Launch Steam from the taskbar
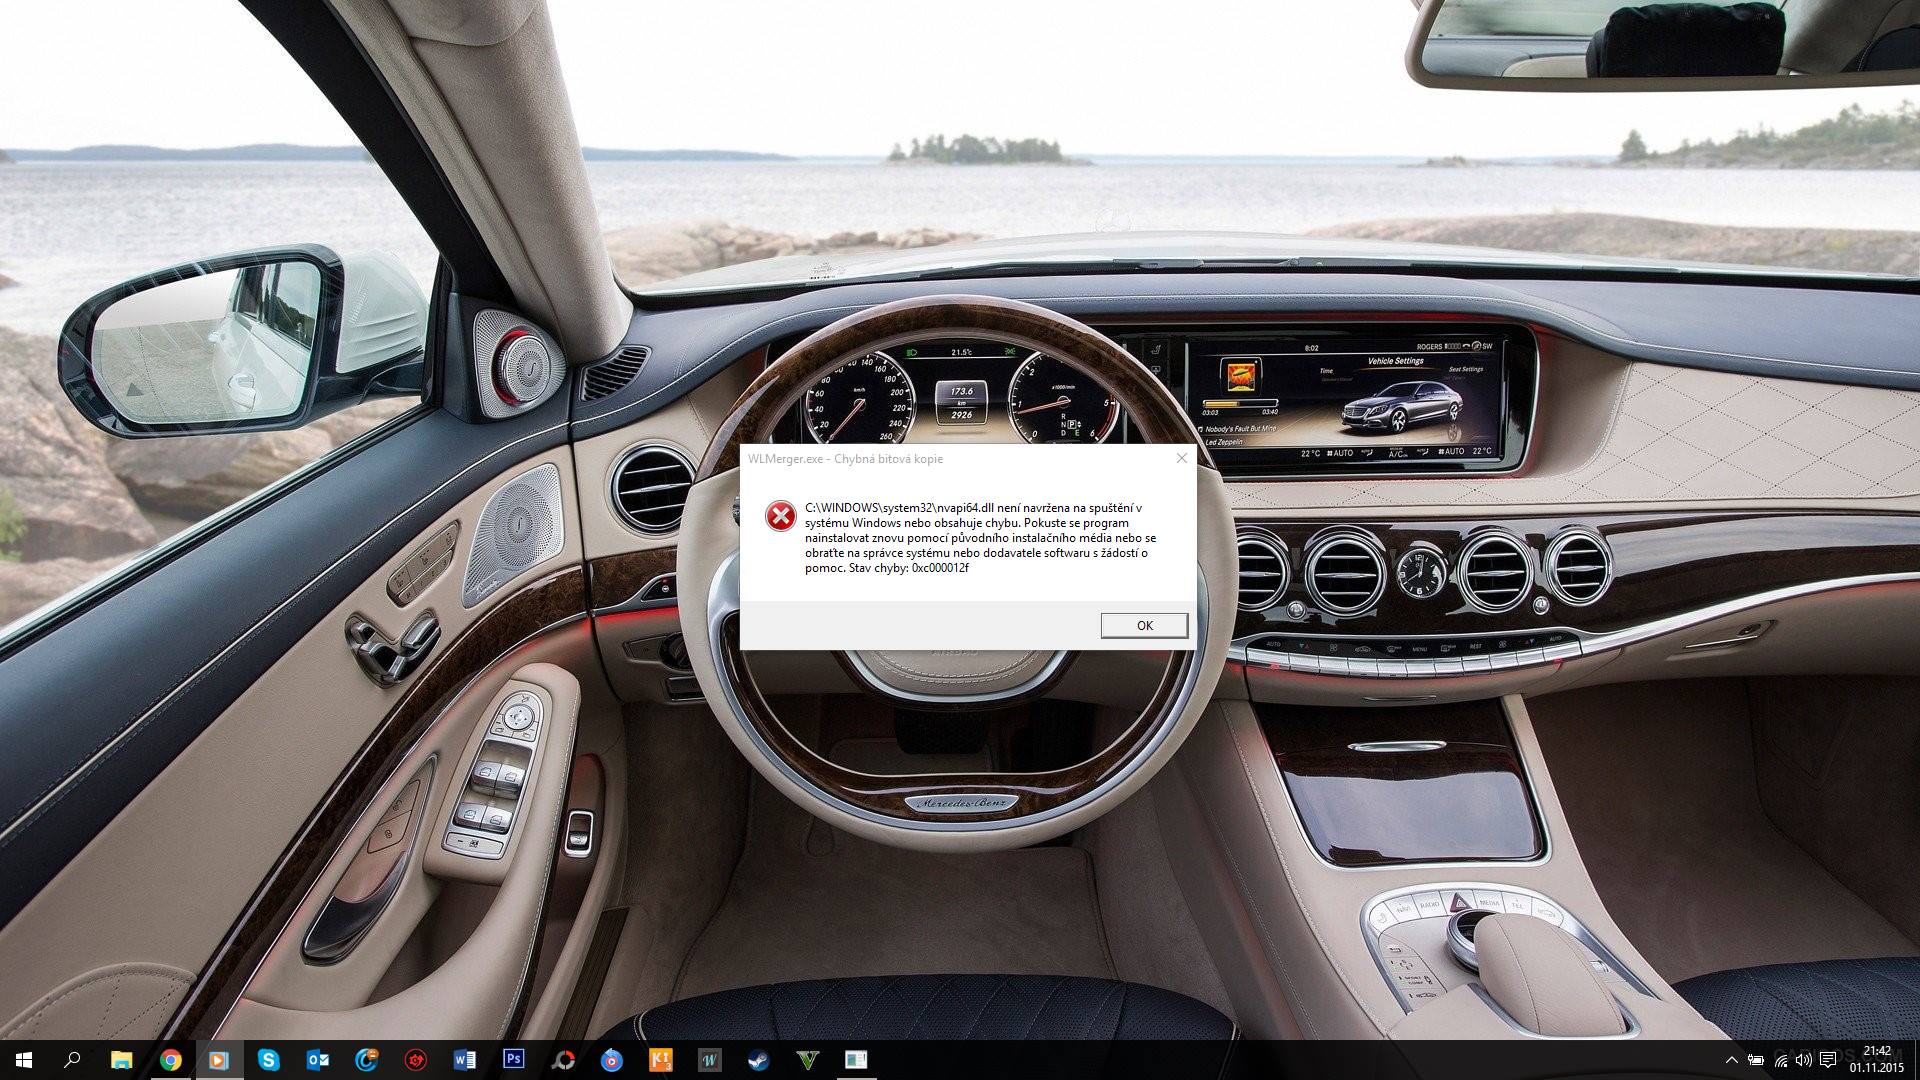1920x1080 pixels. (758, 1059)
